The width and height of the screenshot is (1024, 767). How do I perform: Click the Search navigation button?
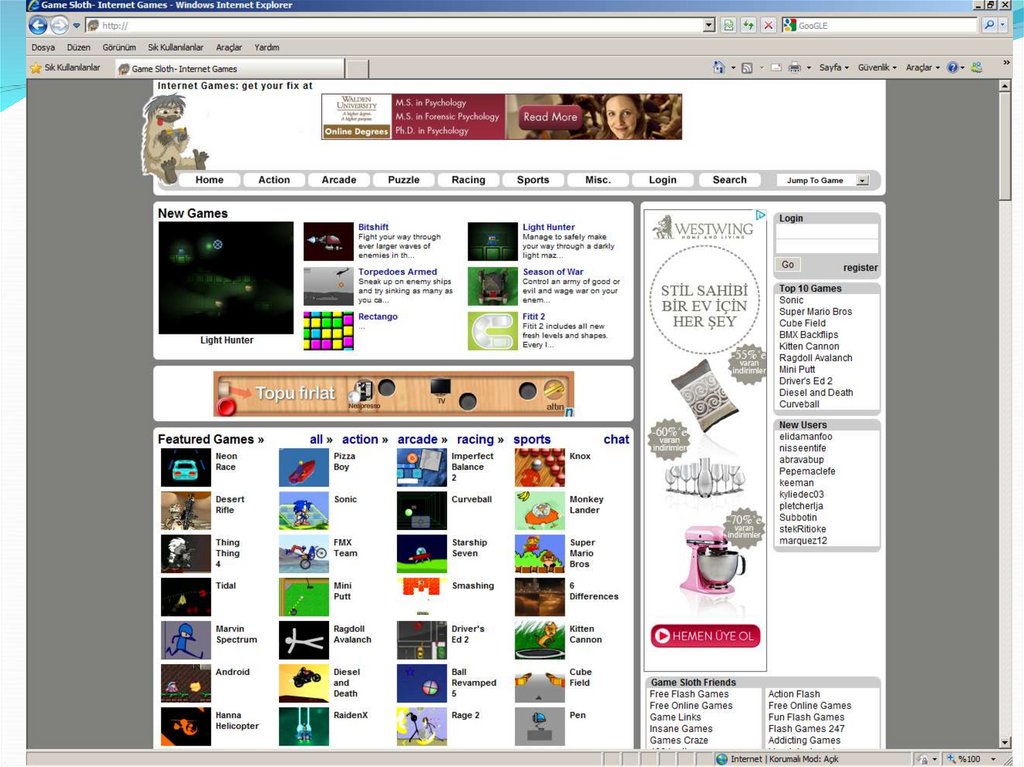point(729,180)
